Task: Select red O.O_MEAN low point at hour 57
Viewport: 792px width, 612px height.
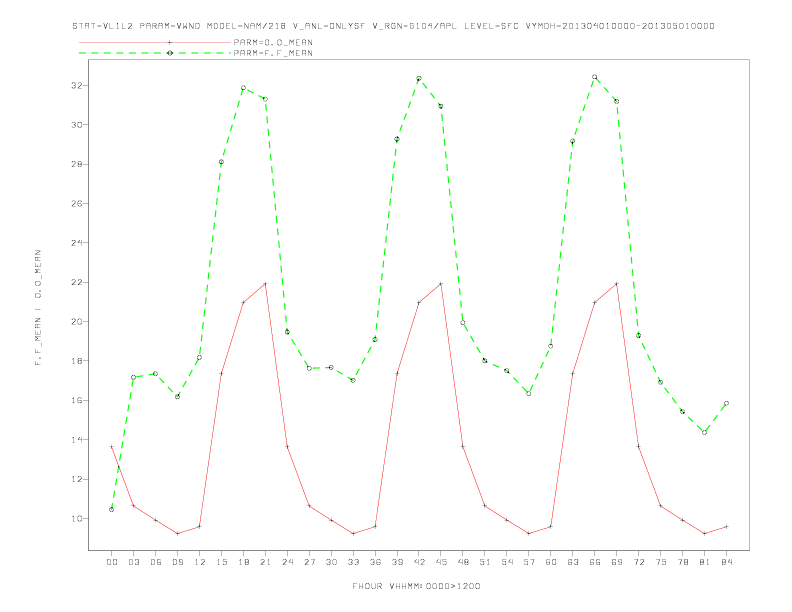Action: 529,533
